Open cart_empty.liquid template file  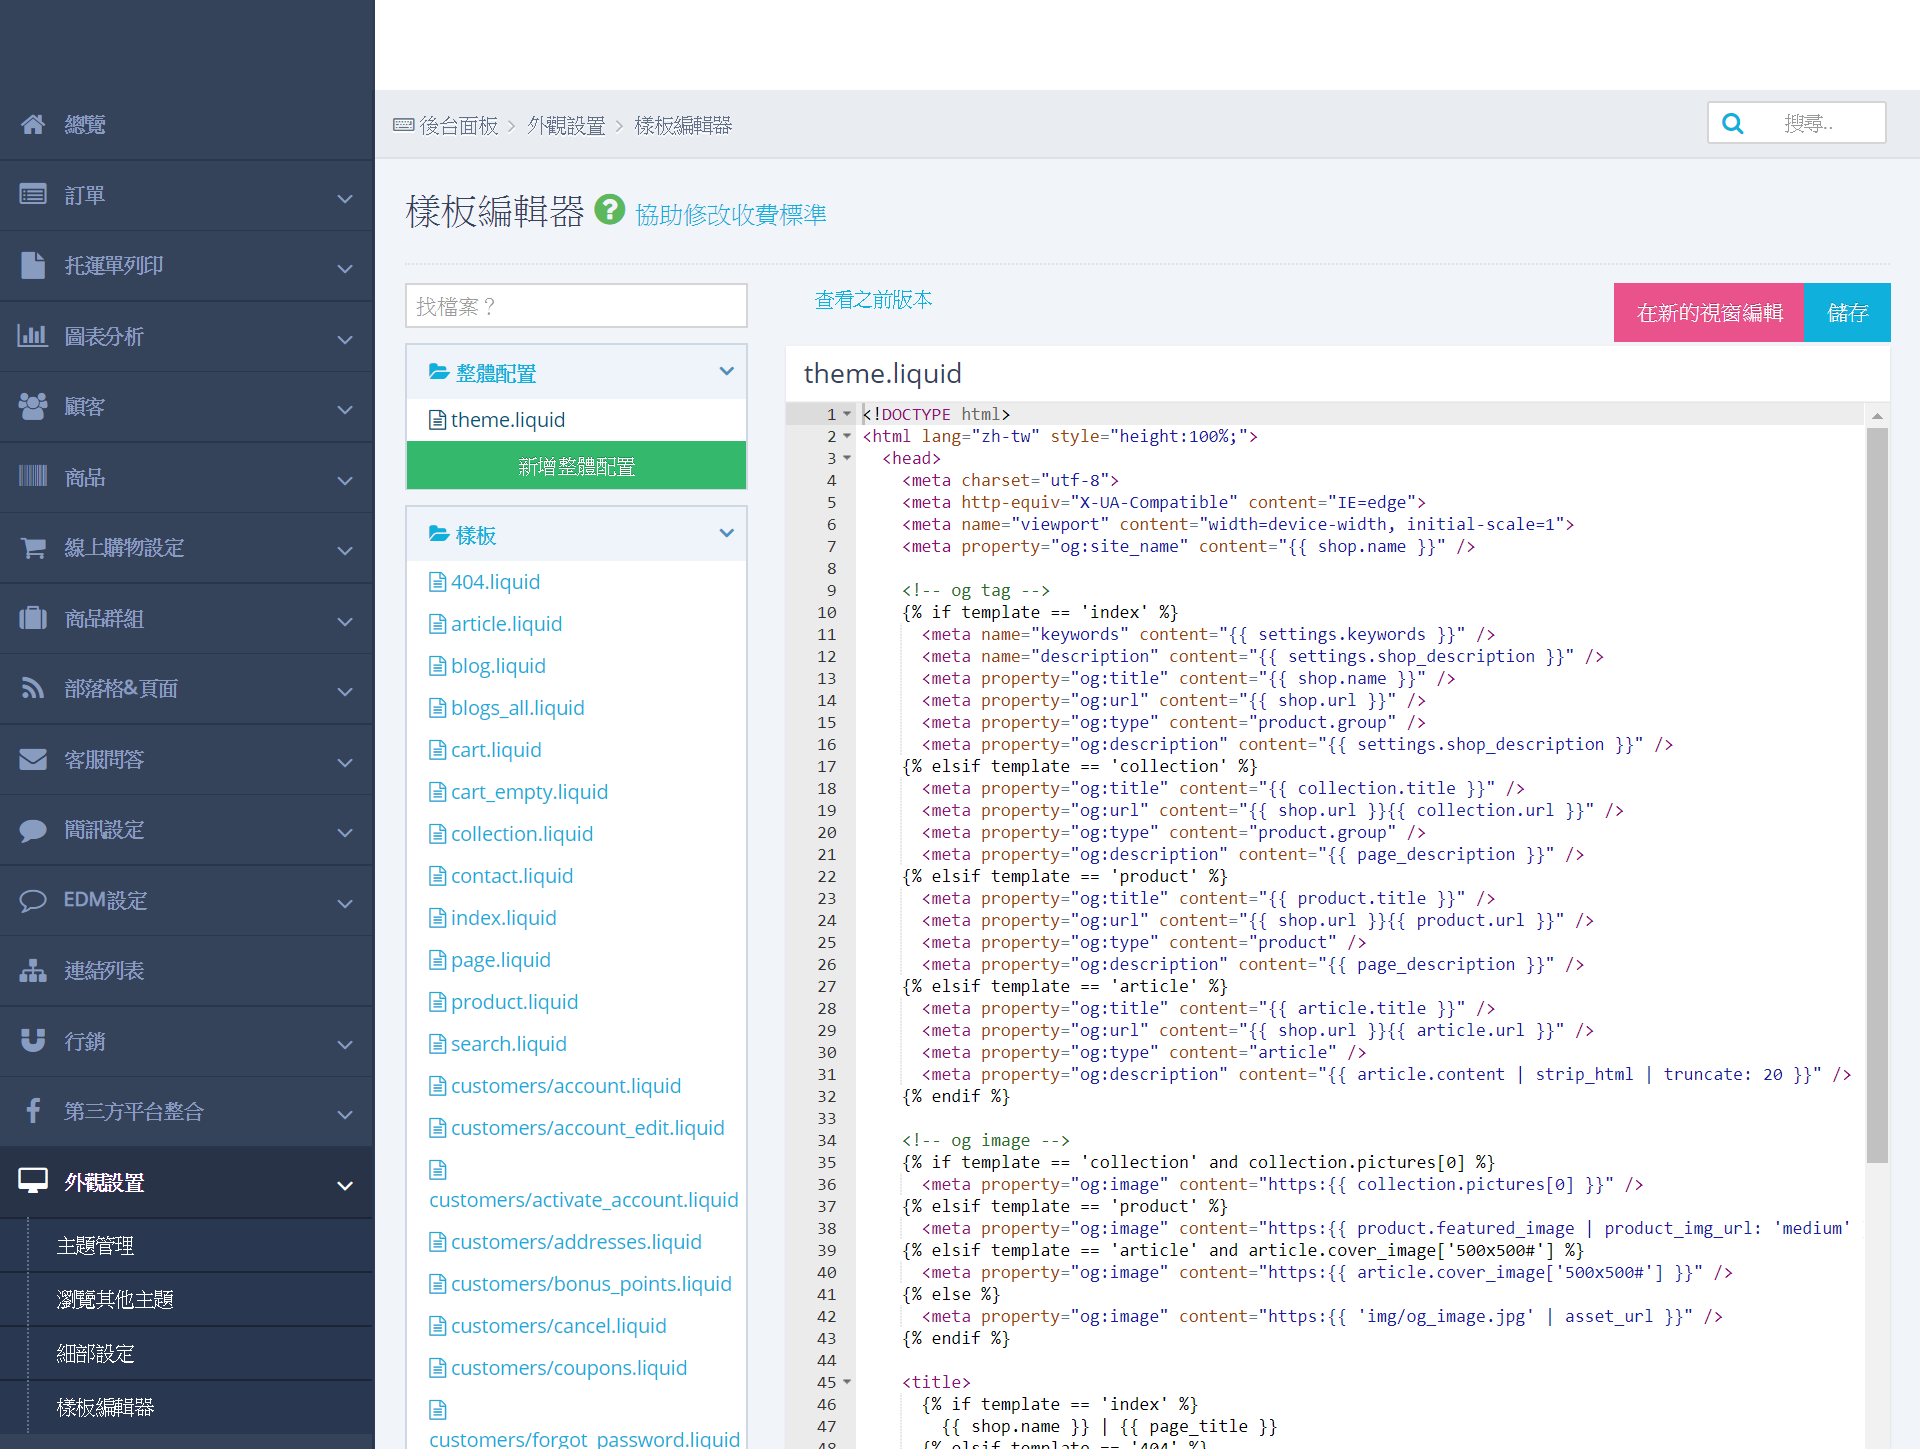(x=529, y=792)
